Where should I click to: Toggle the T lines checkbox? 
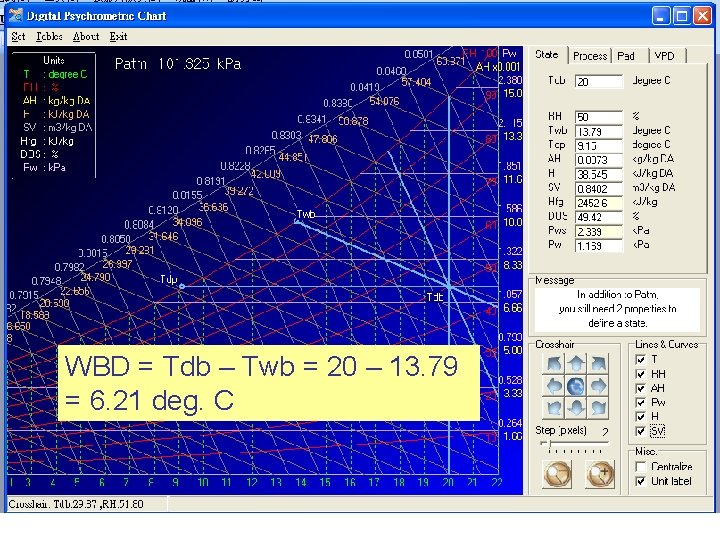641,359
